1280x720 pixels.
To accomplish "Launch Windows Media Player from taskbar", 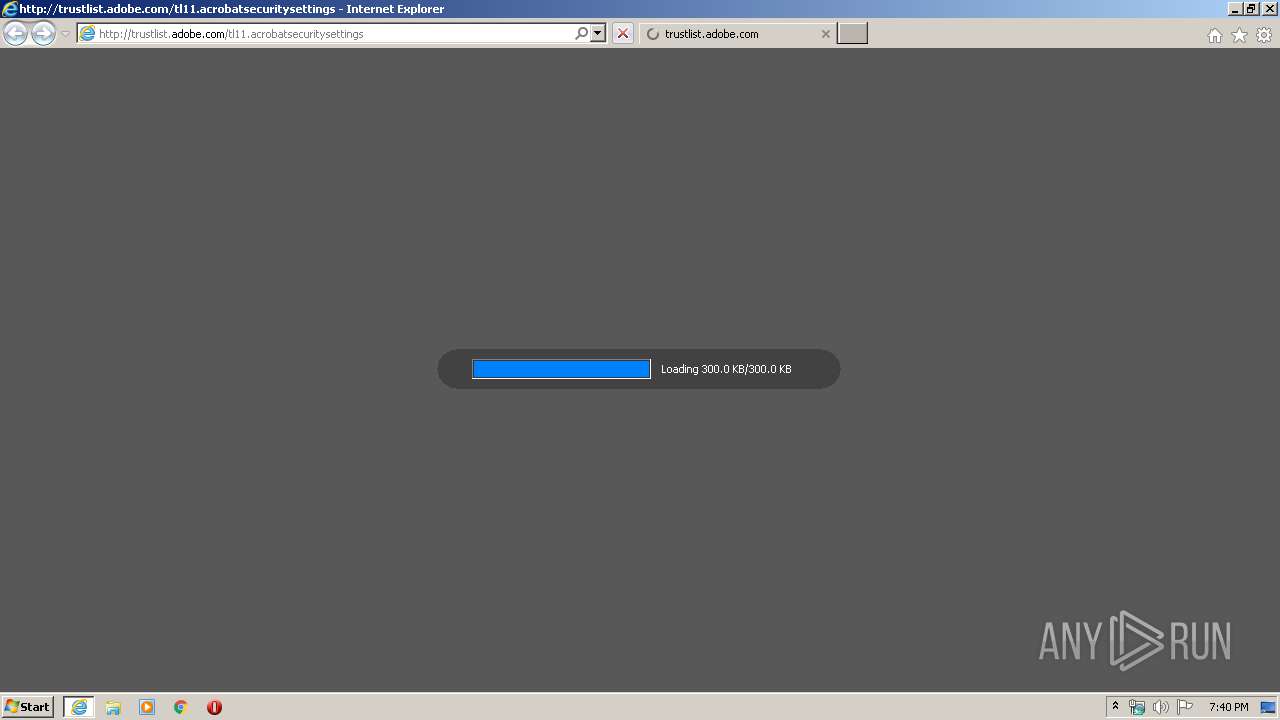I will [x=147, y=707].
